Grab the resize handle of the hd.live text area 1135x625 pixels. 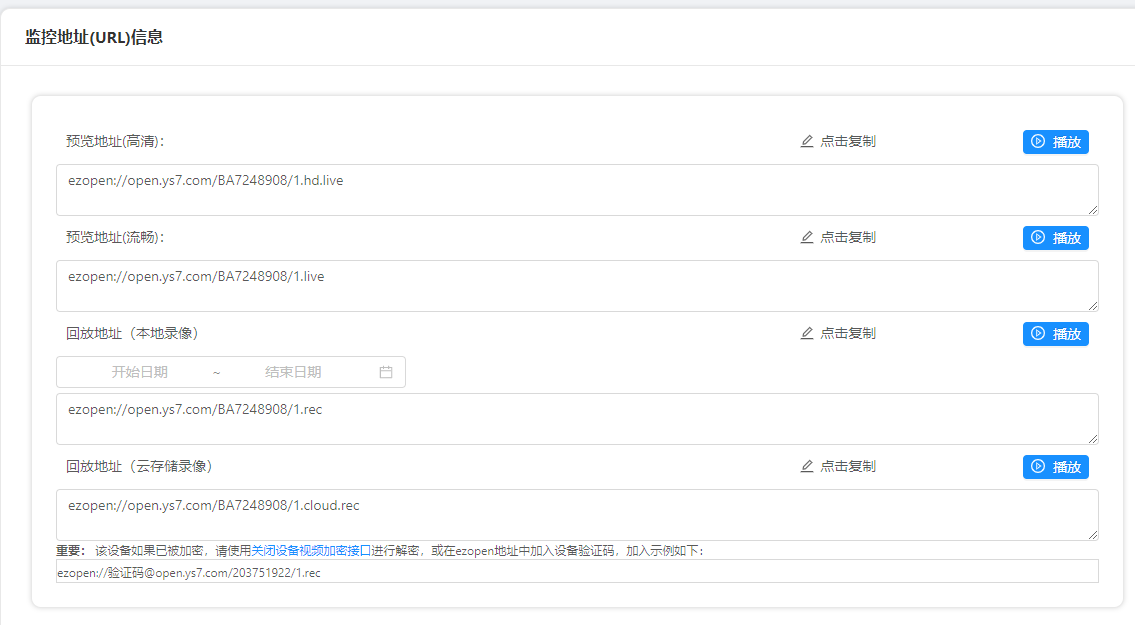tap(1093, 210)
